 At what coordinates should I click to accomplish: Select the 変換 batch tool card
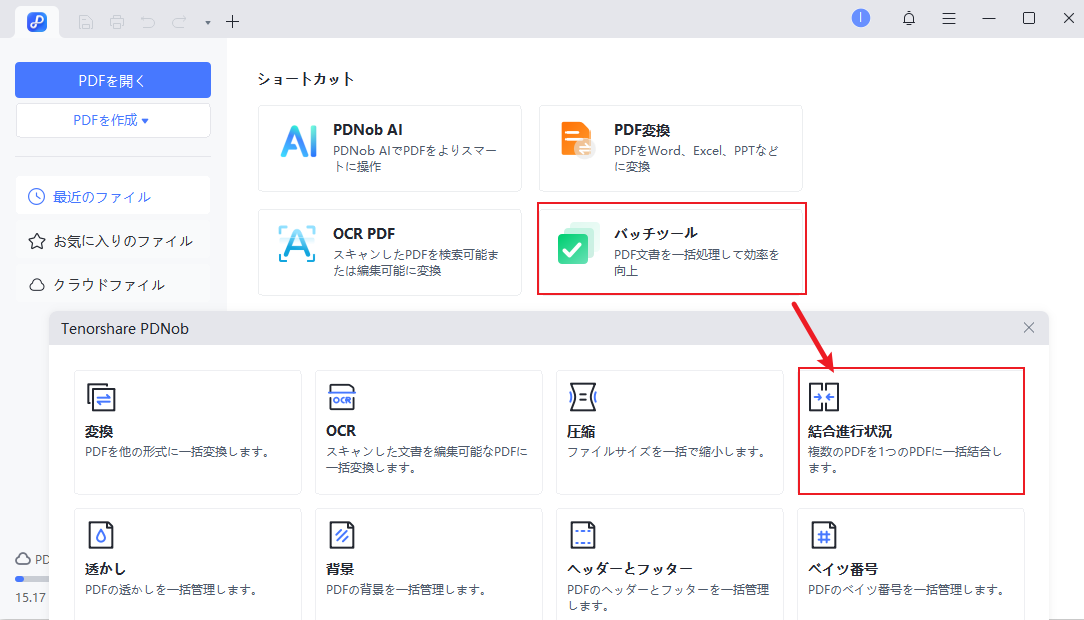(188, 432)
